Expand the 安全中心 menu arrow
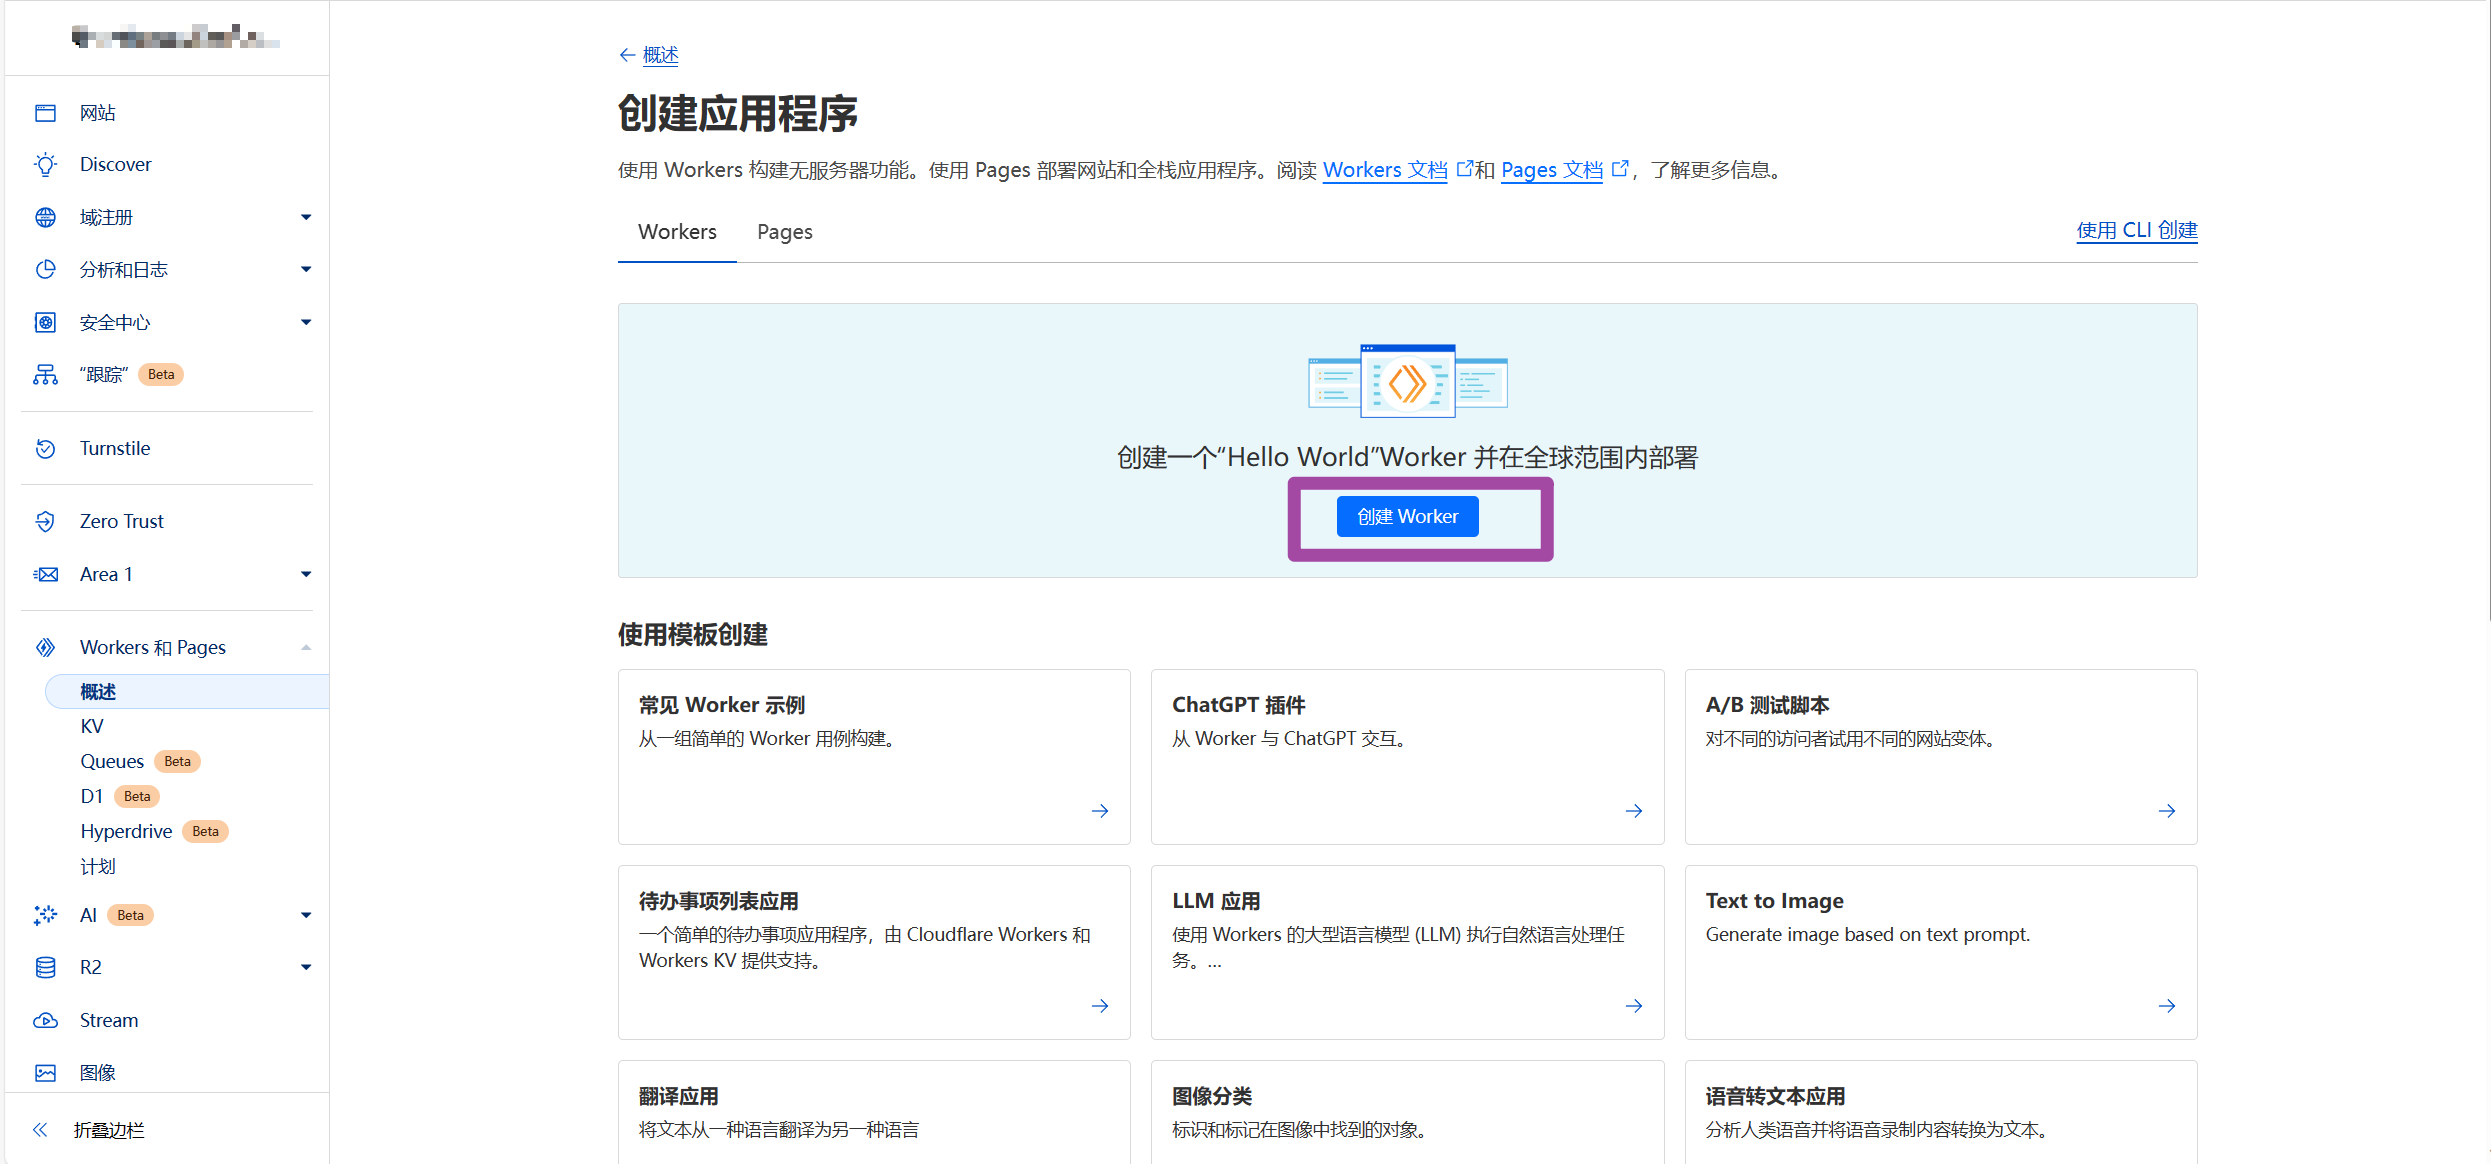Image resolution: width=2491 pixels, height=1164 pixels. pyautogui.click(x=306, y=322)
